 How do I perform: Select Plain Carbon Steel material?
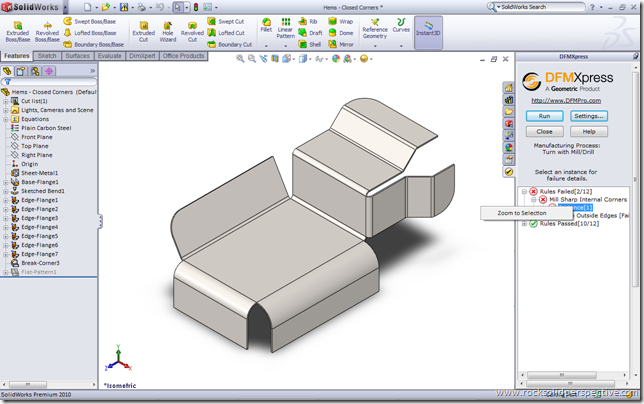[41, 128]
